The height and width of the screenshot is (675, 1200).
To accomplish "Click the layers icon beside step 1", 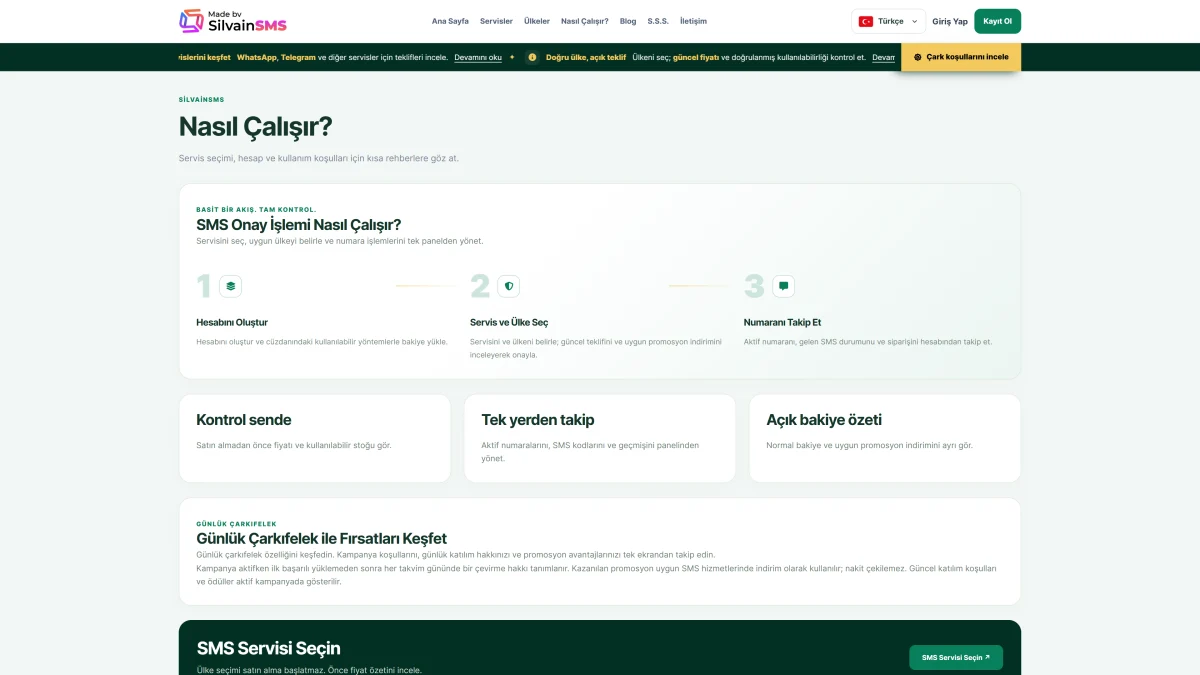I will 231,286.
